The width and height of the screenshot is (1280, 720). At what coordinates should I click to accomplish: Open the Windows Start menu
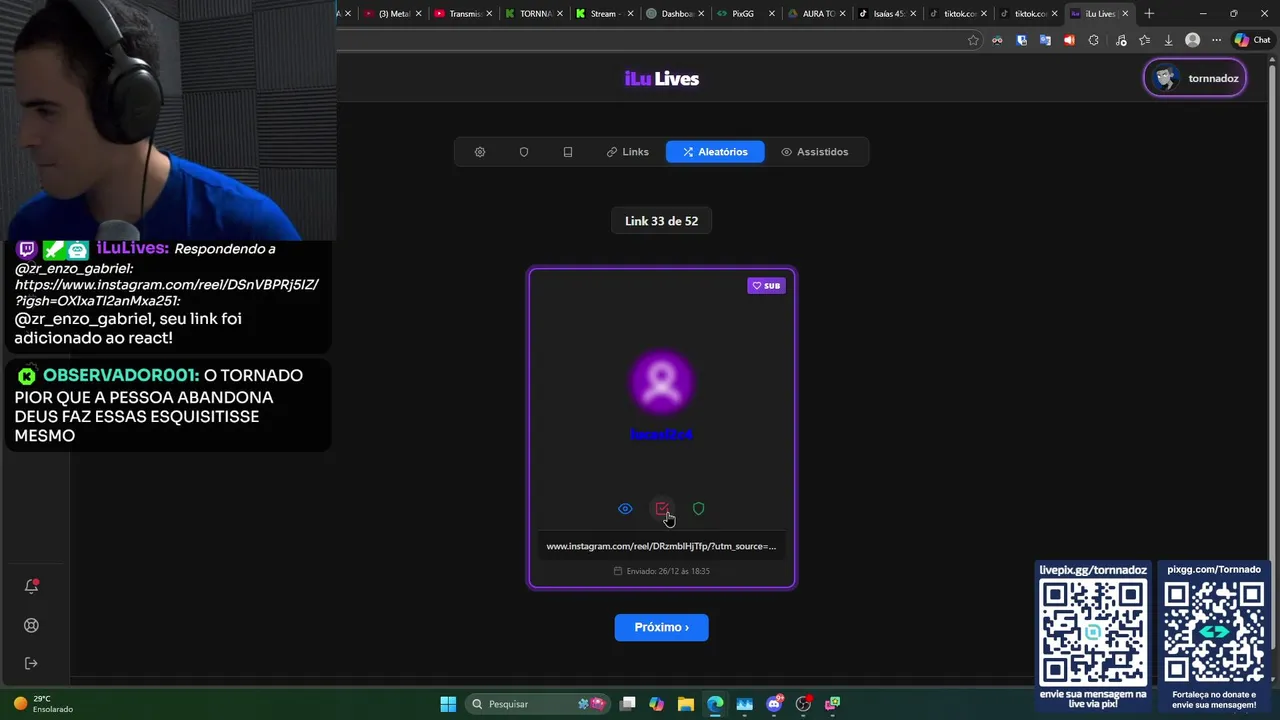click(x=448, y=704)
